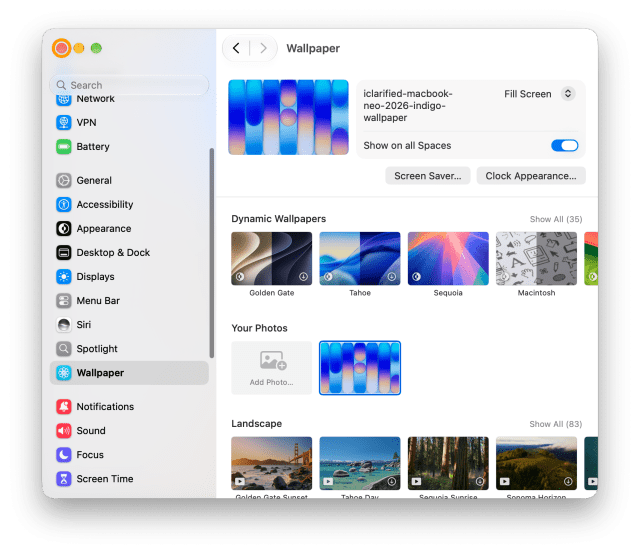Image resolution: width=640 pixels, height=554 pixels.
Task: Select Macintosh dynamic wallpaper thumbnail
Action: click(536, 258)
